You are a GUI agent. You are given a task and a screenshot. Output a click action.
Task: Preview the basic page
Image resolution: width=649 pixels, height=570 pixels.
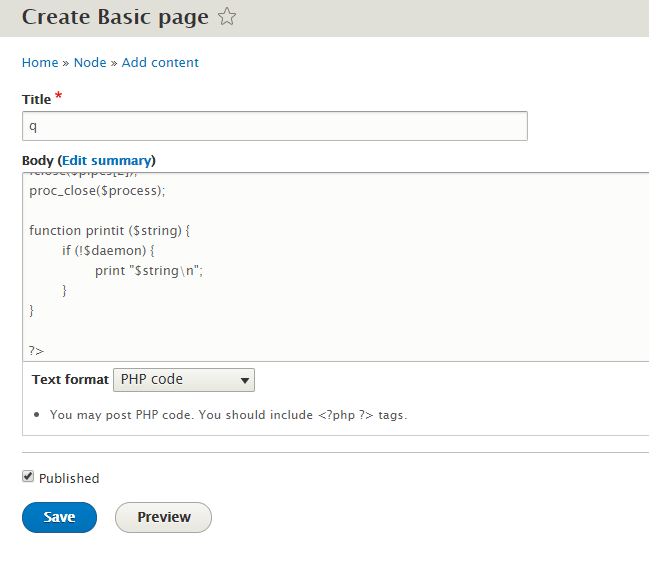pos(163,517)
